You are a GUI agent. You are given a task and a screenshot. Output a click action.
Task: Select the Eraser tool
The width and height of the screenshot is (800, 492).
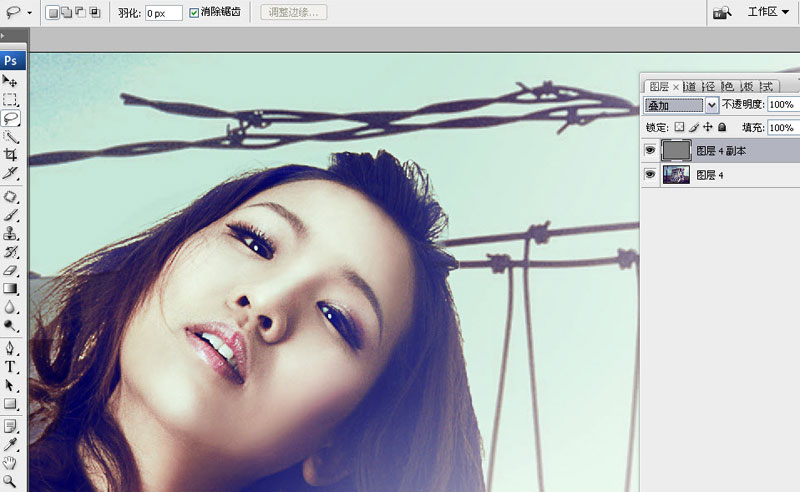pyautogui.click(x=10, y=270)
